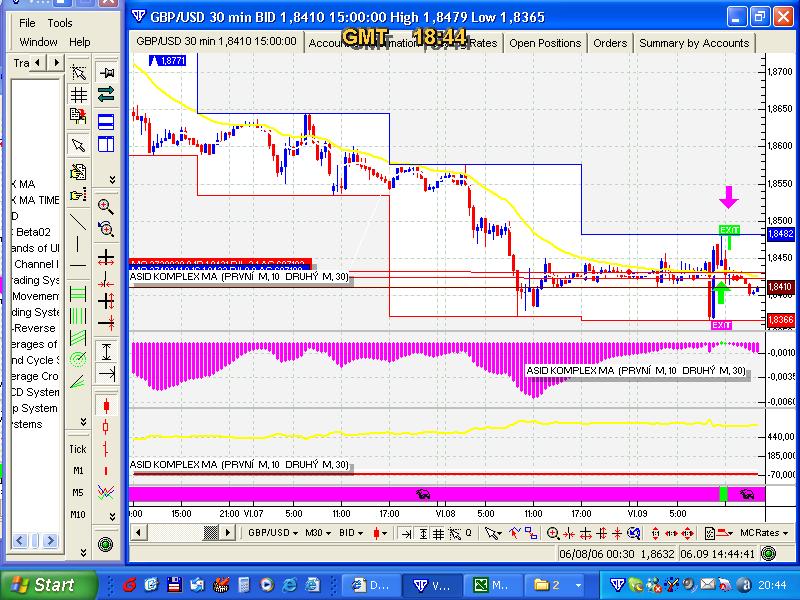Tile windows vertically icon

tap(106, 144)
